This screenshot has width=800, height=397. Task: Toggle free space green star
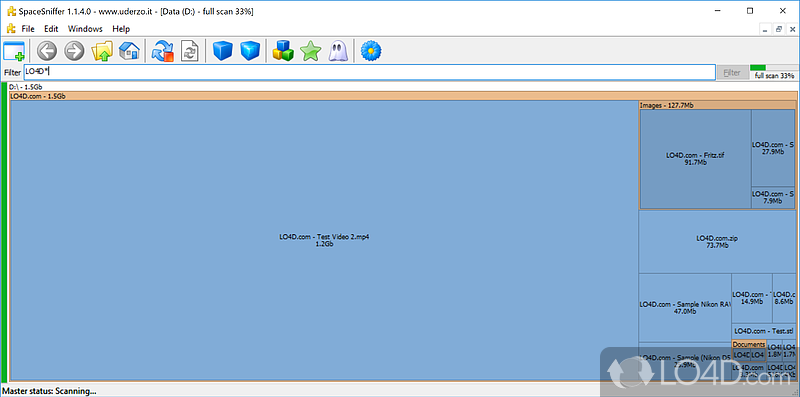pyautogui.click(x=310, y=51)
